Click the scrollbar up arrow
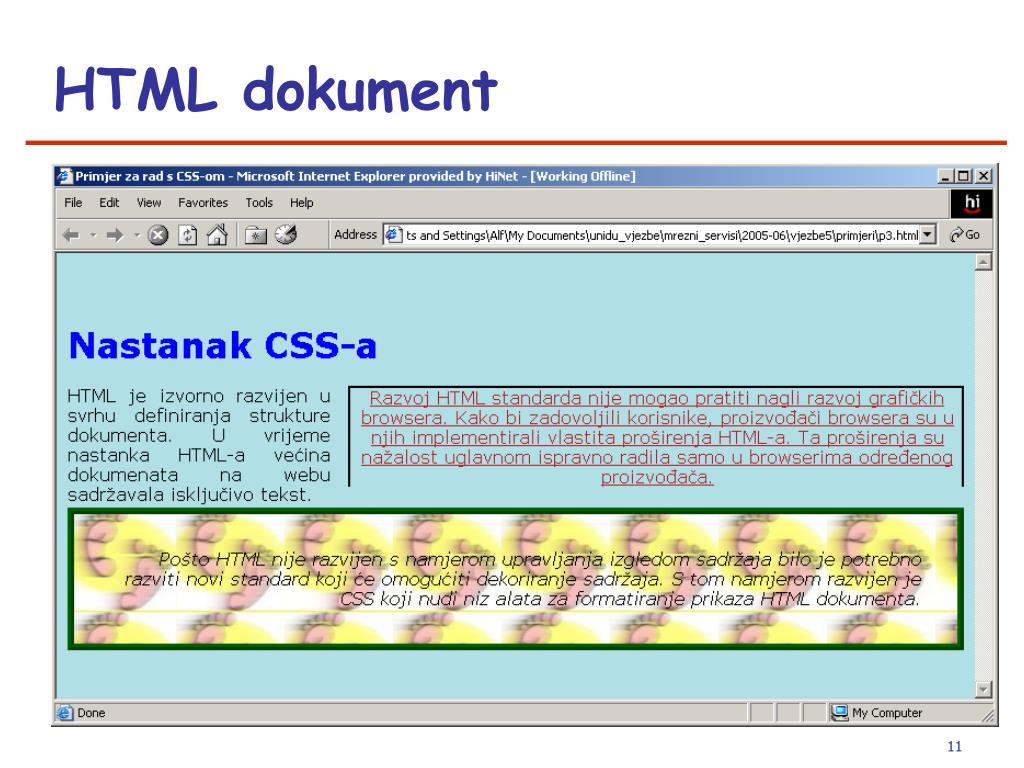Viewport: 1024px width, 768px height. point(984,263)
